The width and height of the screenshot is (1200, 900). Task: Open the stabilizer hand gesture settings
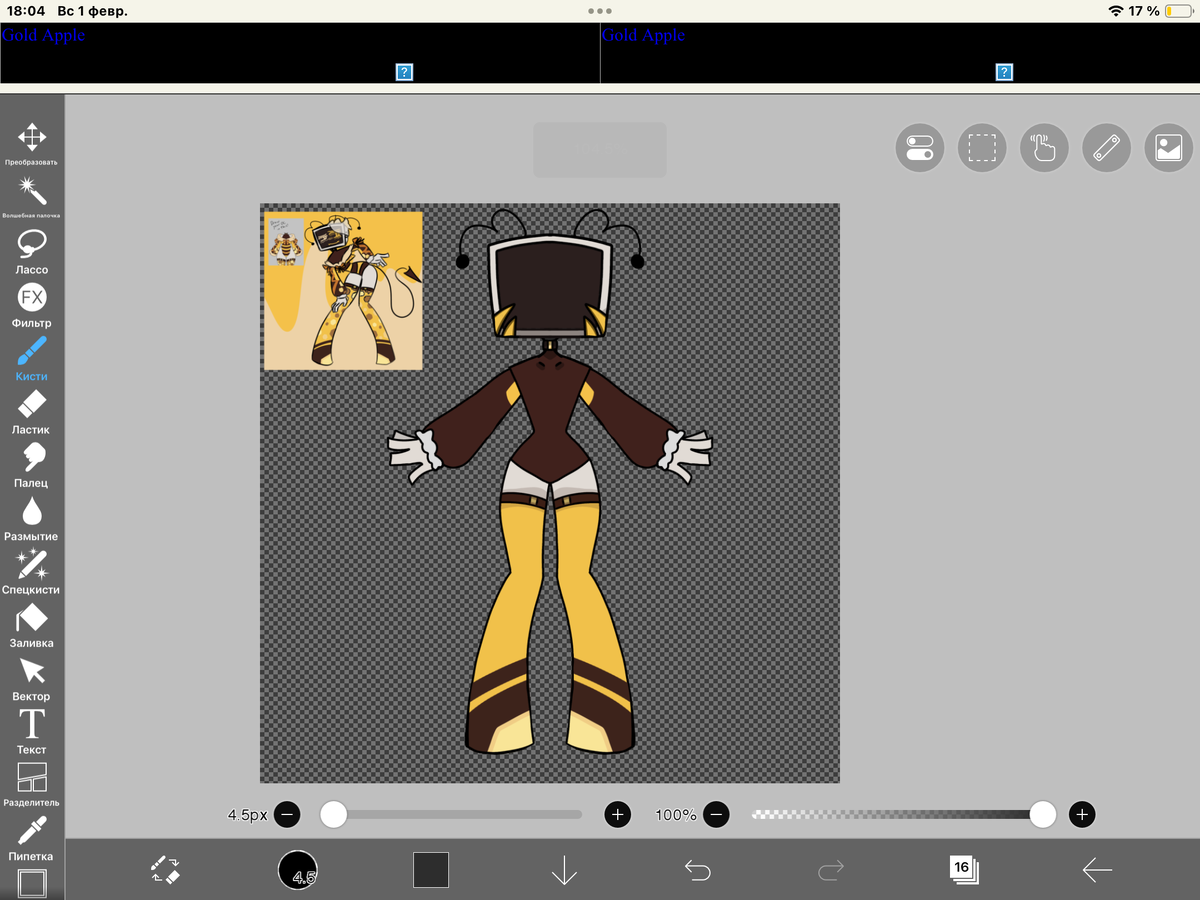(1044, 149)
